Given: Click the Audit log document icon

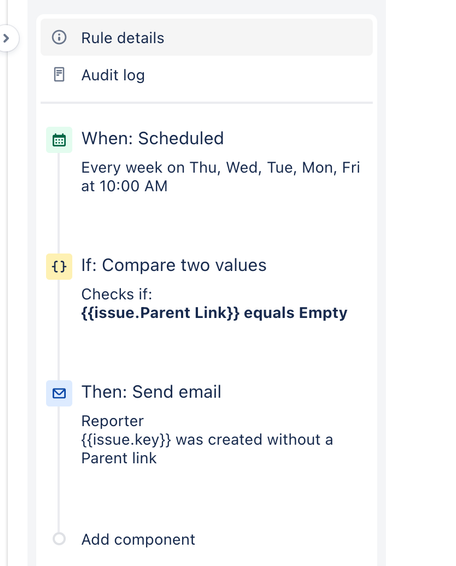Looking at the screenshot, I should (x=59, y=75).
